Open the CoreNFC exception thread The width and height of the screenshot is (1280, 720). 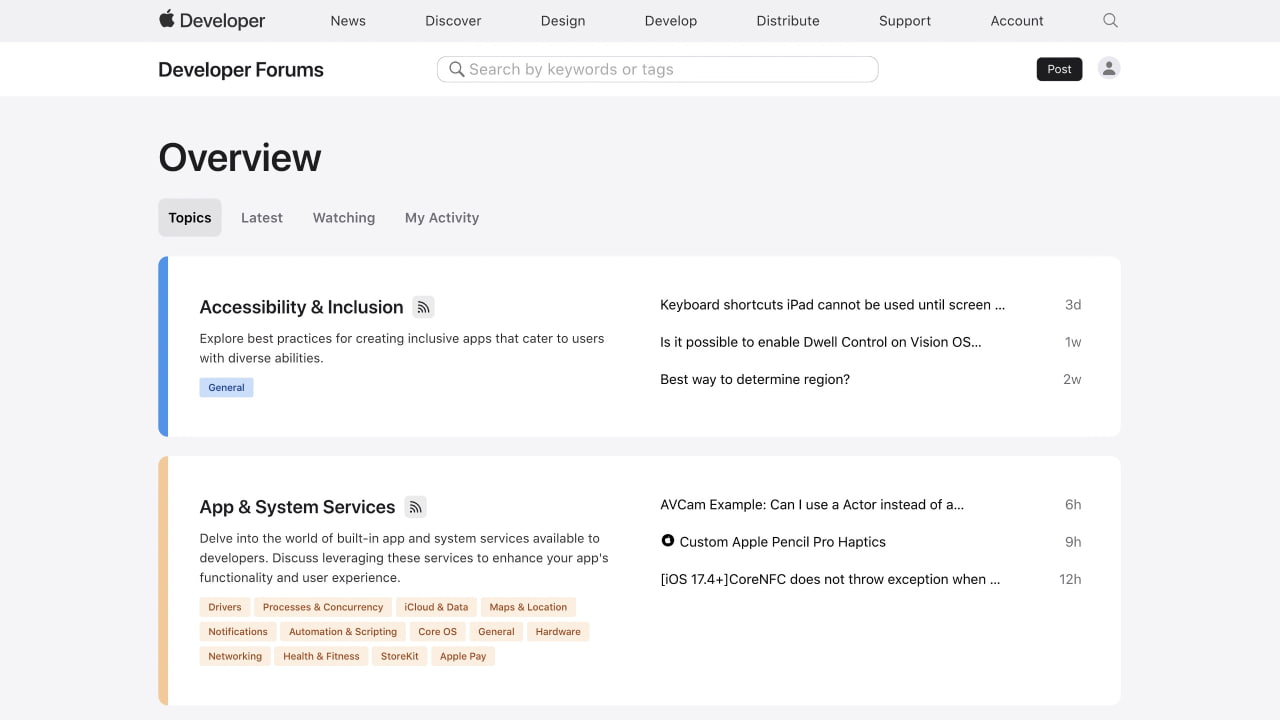coord(830,579)
